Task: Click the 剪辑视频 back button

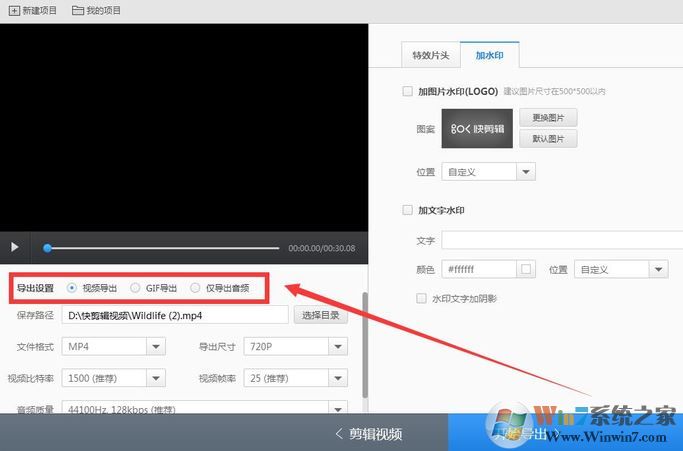Action: (368, 434)
